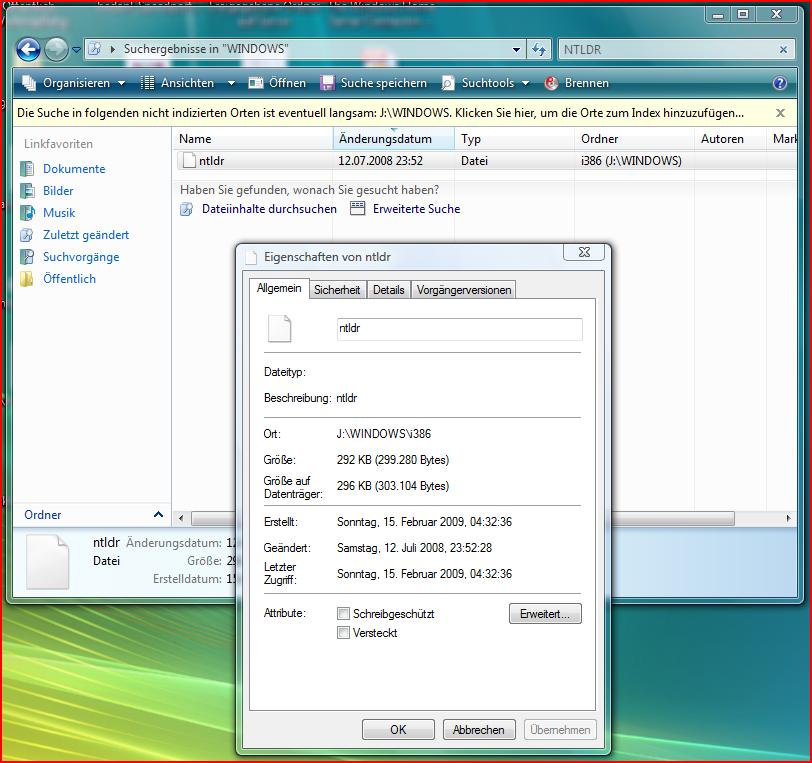Image resolution: width=812 pixels, height=763 pixels.
Task: Open Help via the blue question mark
Action: pos(779,83)
